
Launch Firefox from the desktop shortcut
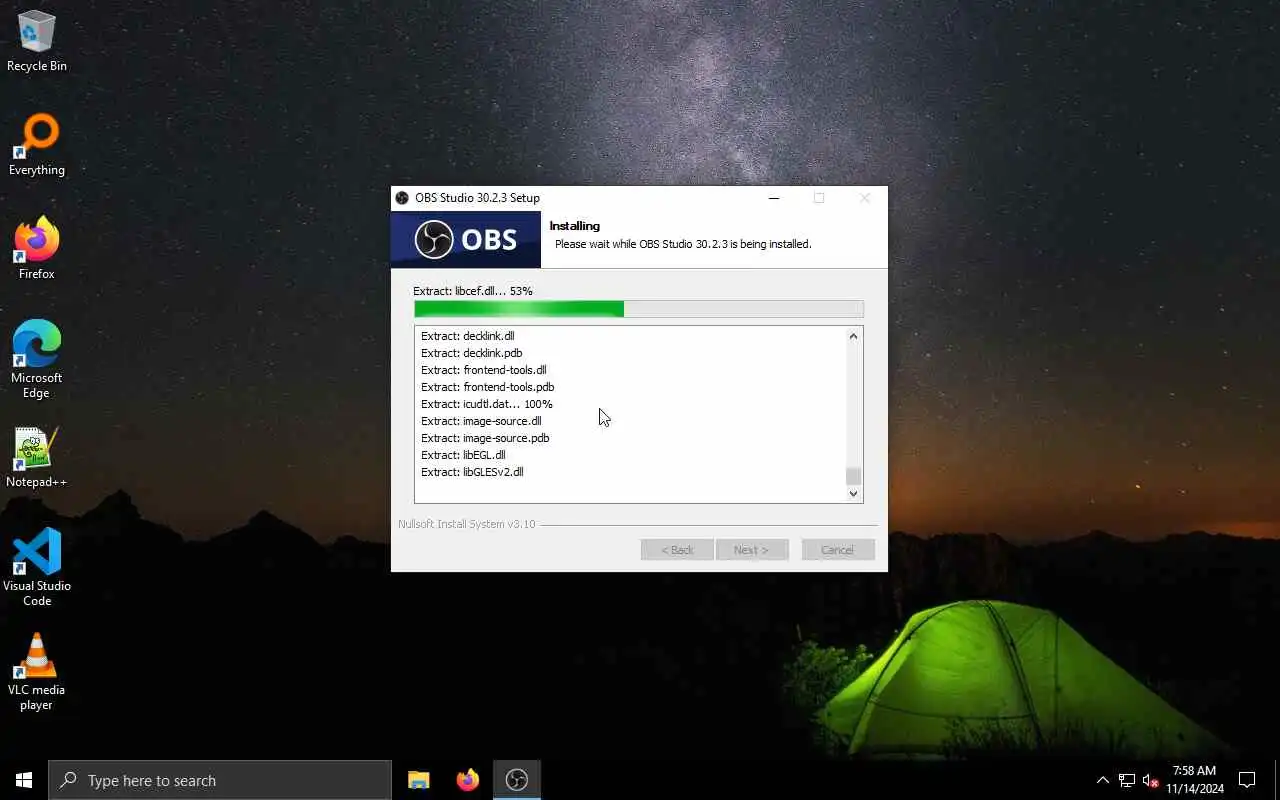(x=37, y=250)
